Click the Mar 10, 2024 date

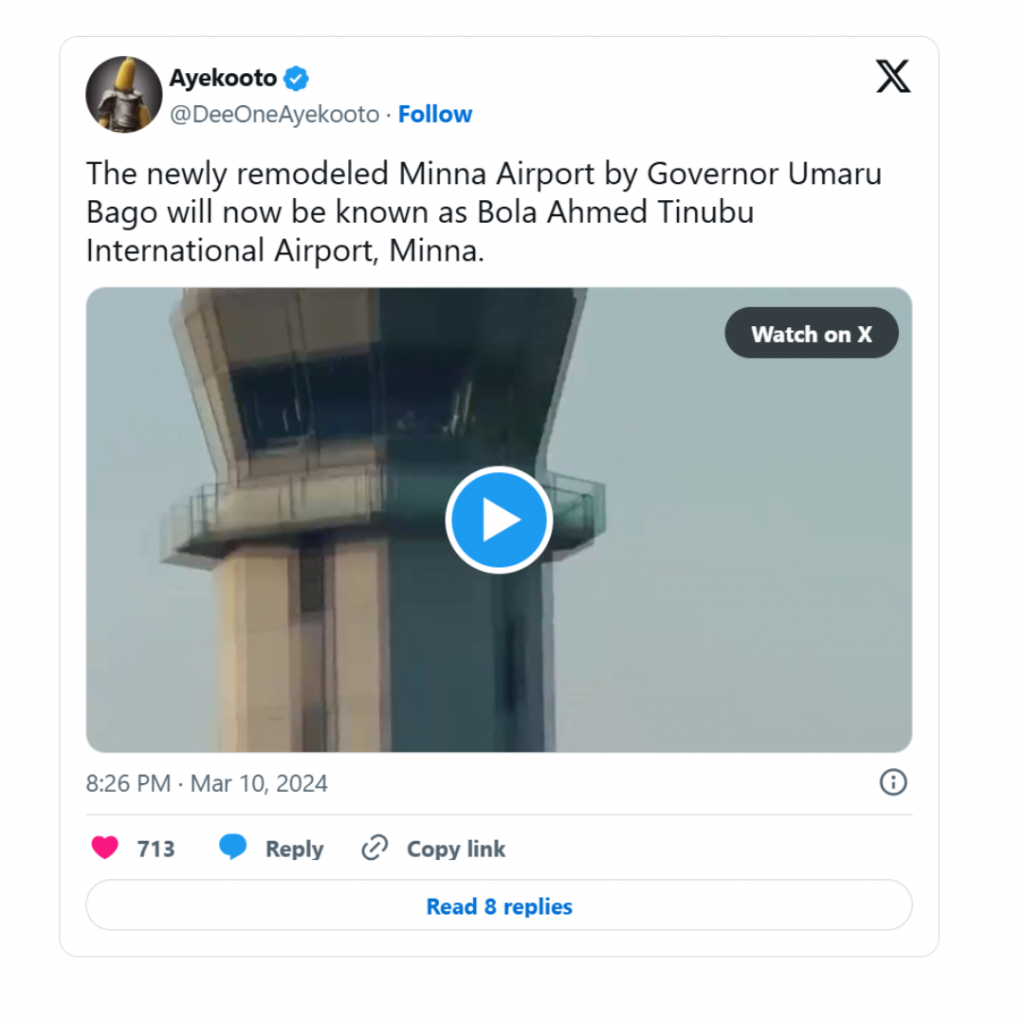click(259, 783)
